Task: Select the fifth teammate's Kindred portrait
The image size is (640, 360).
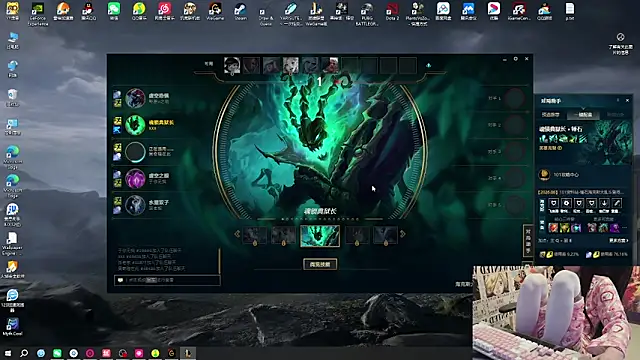Action: point(135,205)
